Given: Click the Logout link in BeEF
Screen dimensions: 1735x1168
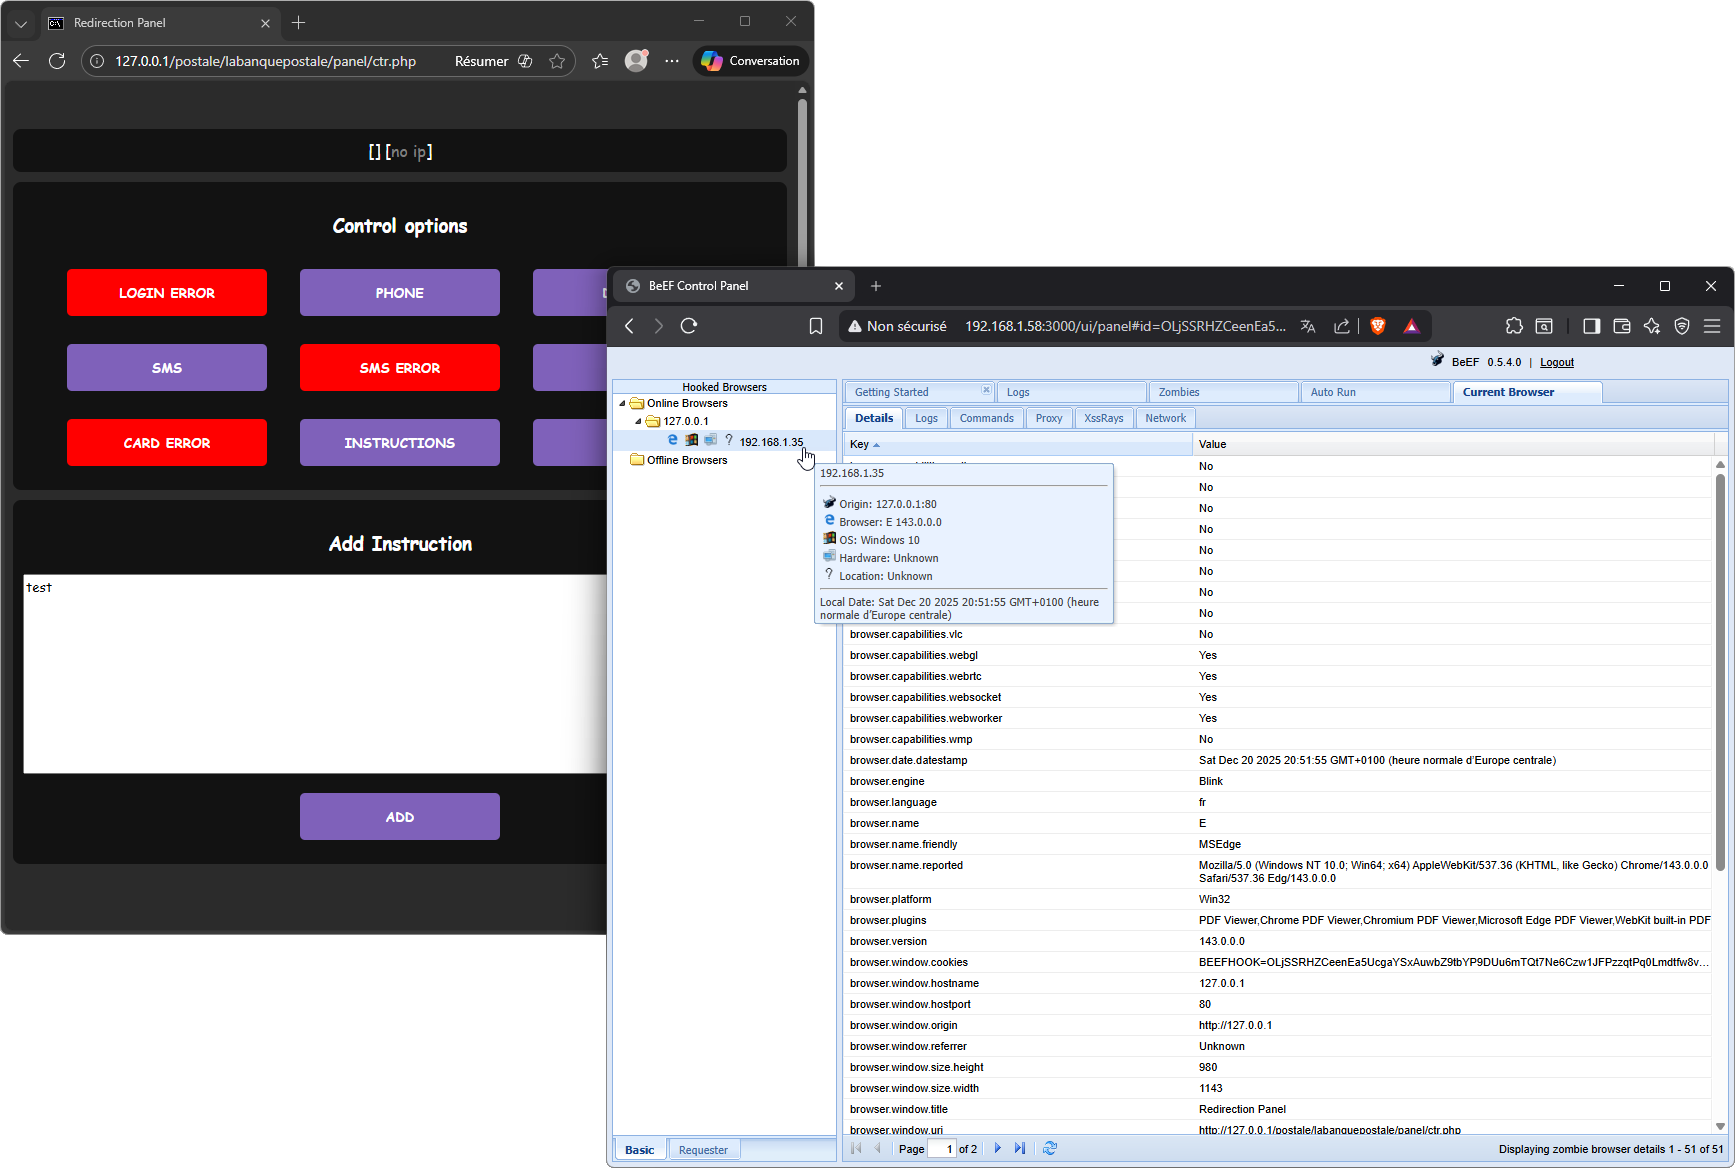Looking at the screenshot, I should click(1556, 362).
